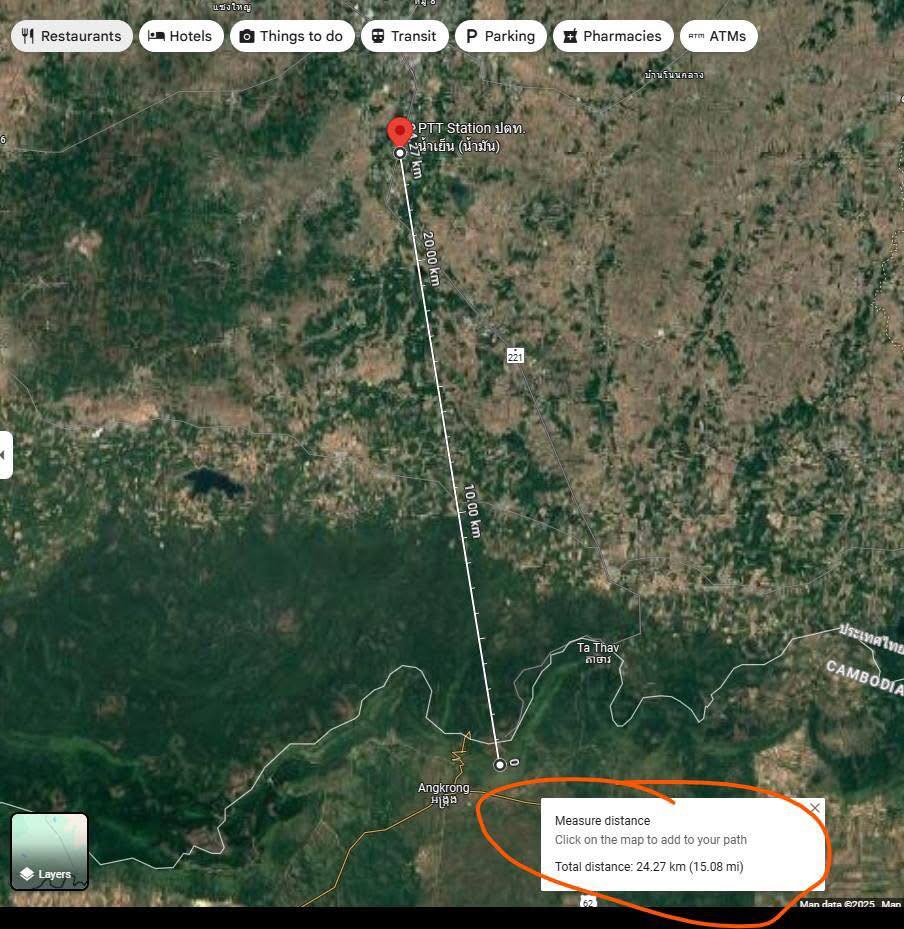Filter the map by Pharmacies
This screenshot has width=904, height=929.
click(612, 36)
